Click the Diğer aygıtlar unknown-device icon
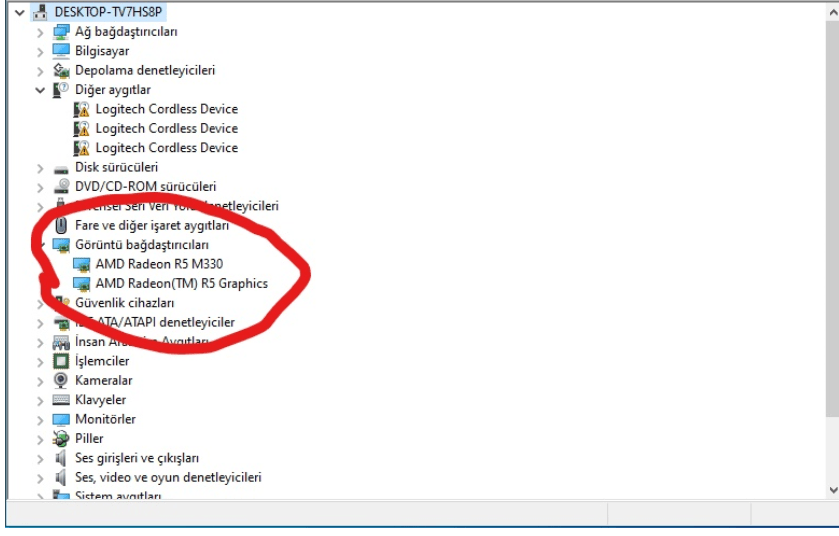 pos(60,89)
